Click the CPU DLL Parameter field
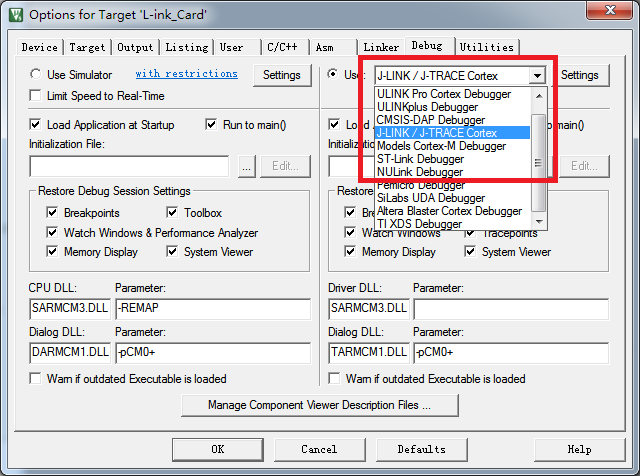640x476 pixels. pyautogui.click(x=212, y=308)
